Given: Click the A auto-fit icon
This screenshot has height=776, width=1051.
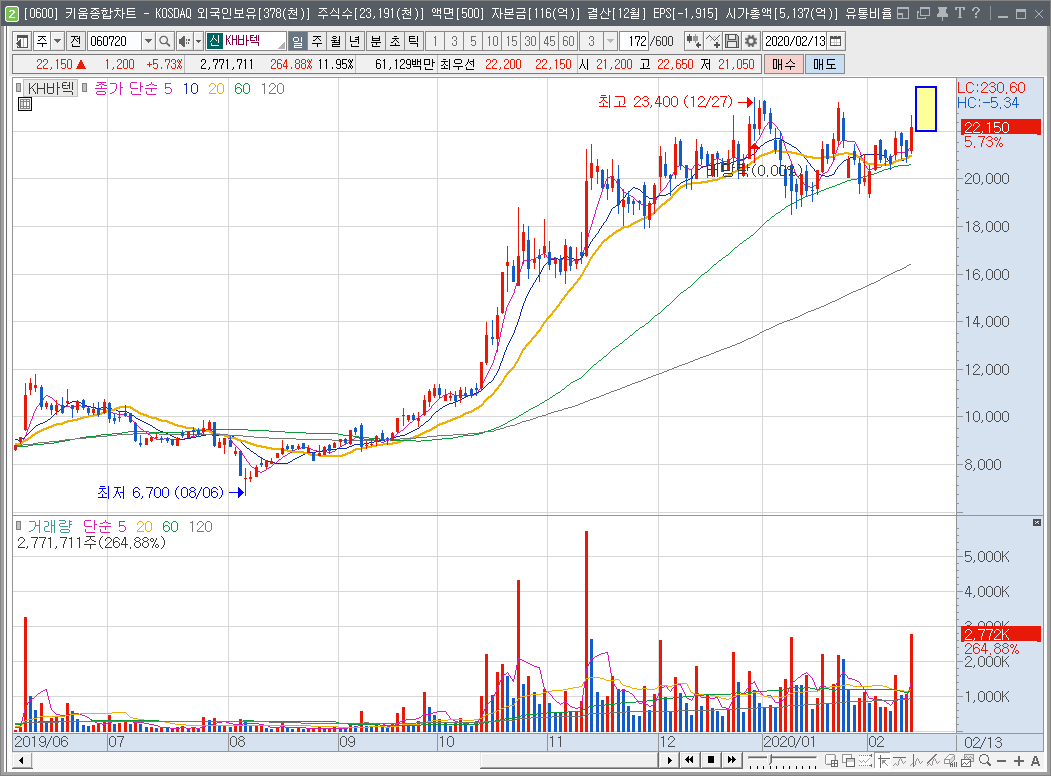Looking at the screenshot, I should [x=1035, y=761].
